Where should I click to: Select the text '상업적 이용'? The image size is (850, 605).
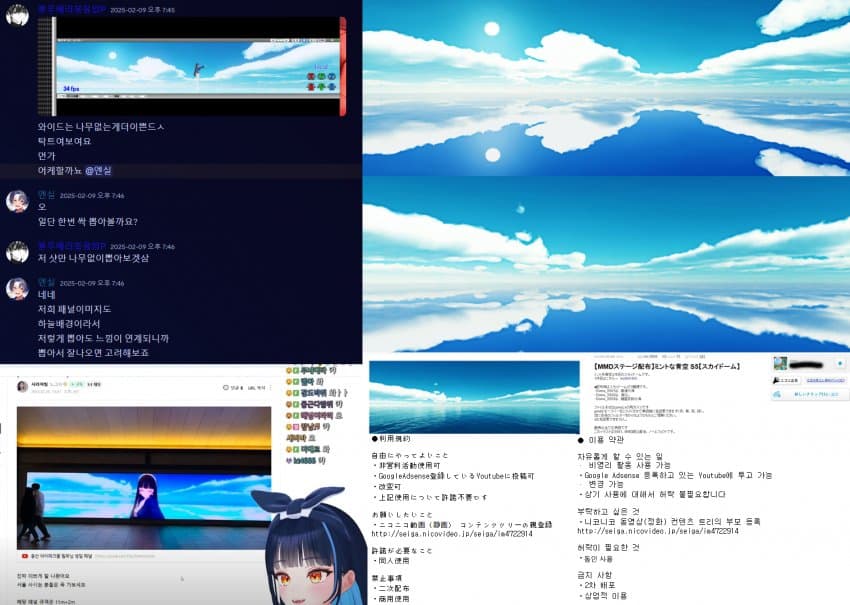tap(606, 596)
